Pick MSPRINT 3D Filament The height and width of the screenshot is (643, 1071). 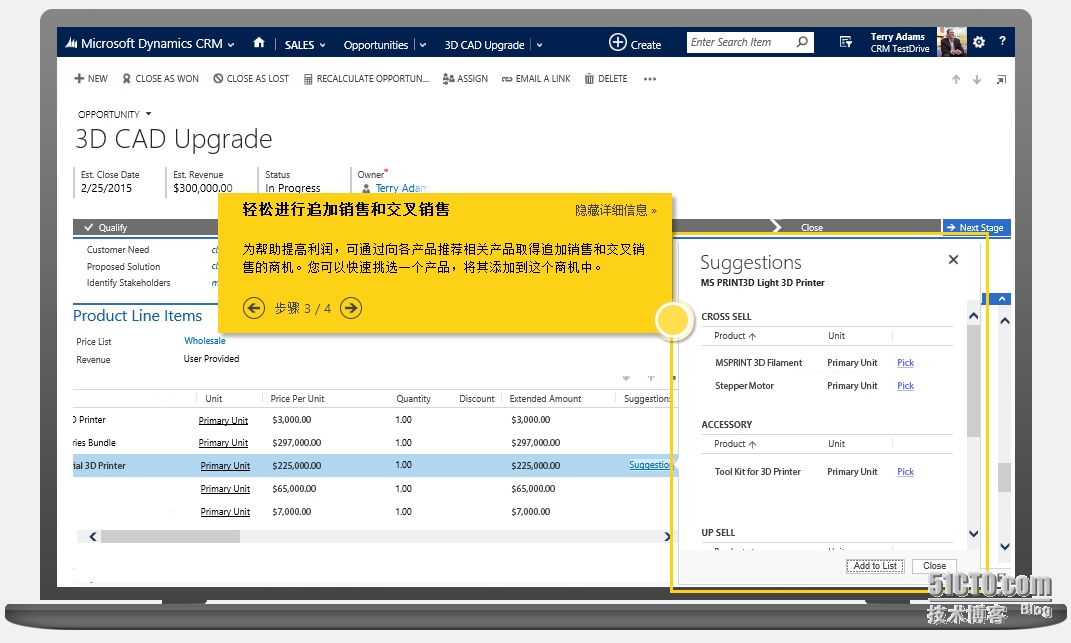click(905, 363)
